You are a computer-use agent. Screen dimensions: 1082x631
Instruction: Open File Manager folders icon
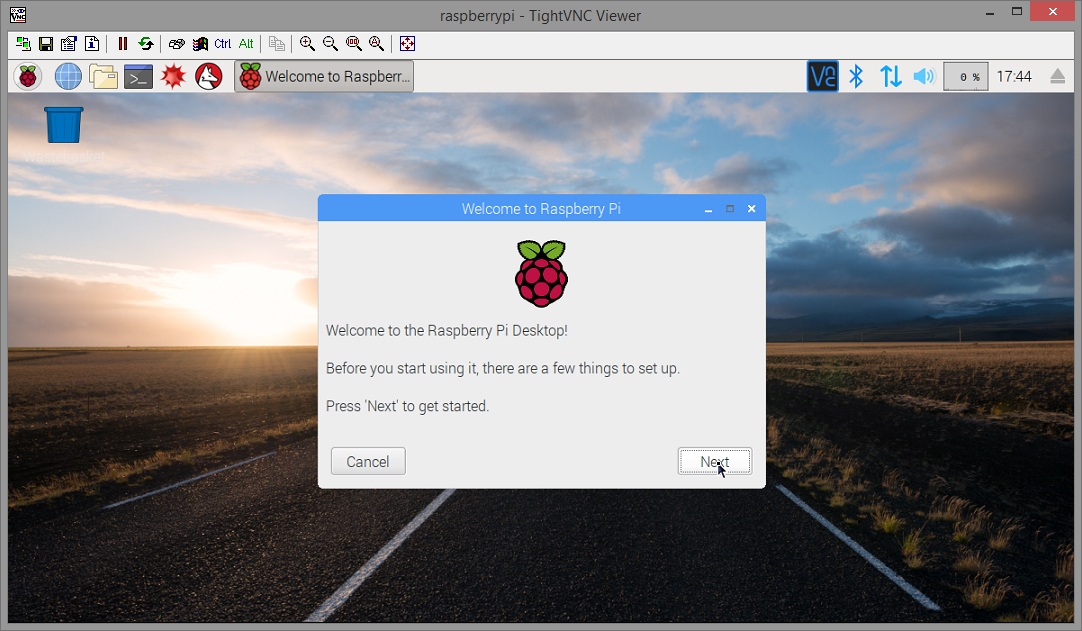pyautogui.click(x=104, y=77)
